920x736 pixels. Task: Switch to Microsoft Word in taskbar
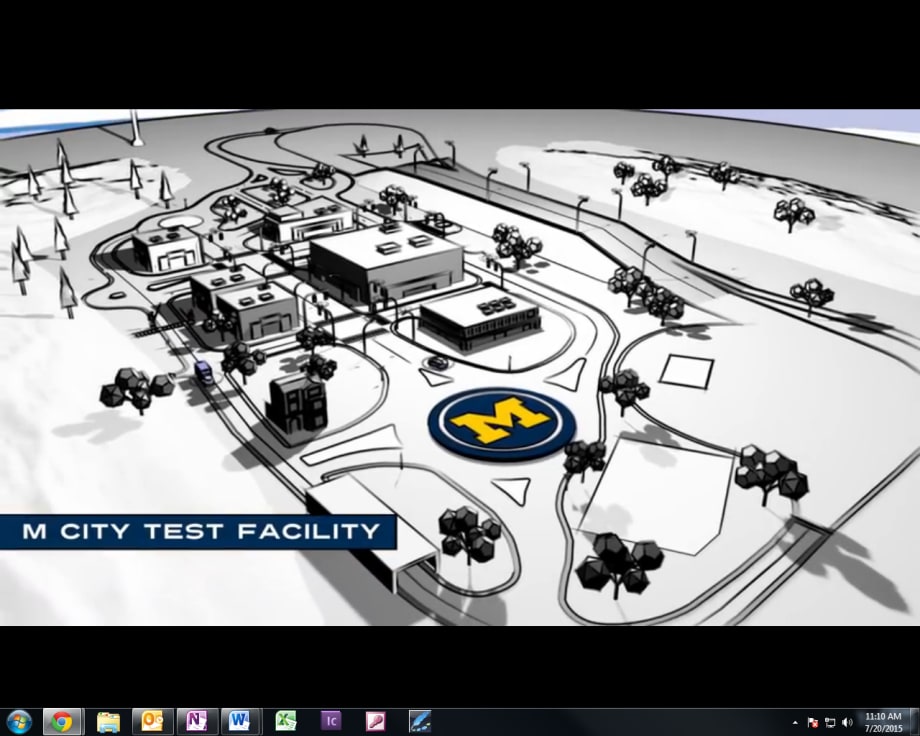pos(239,721)
